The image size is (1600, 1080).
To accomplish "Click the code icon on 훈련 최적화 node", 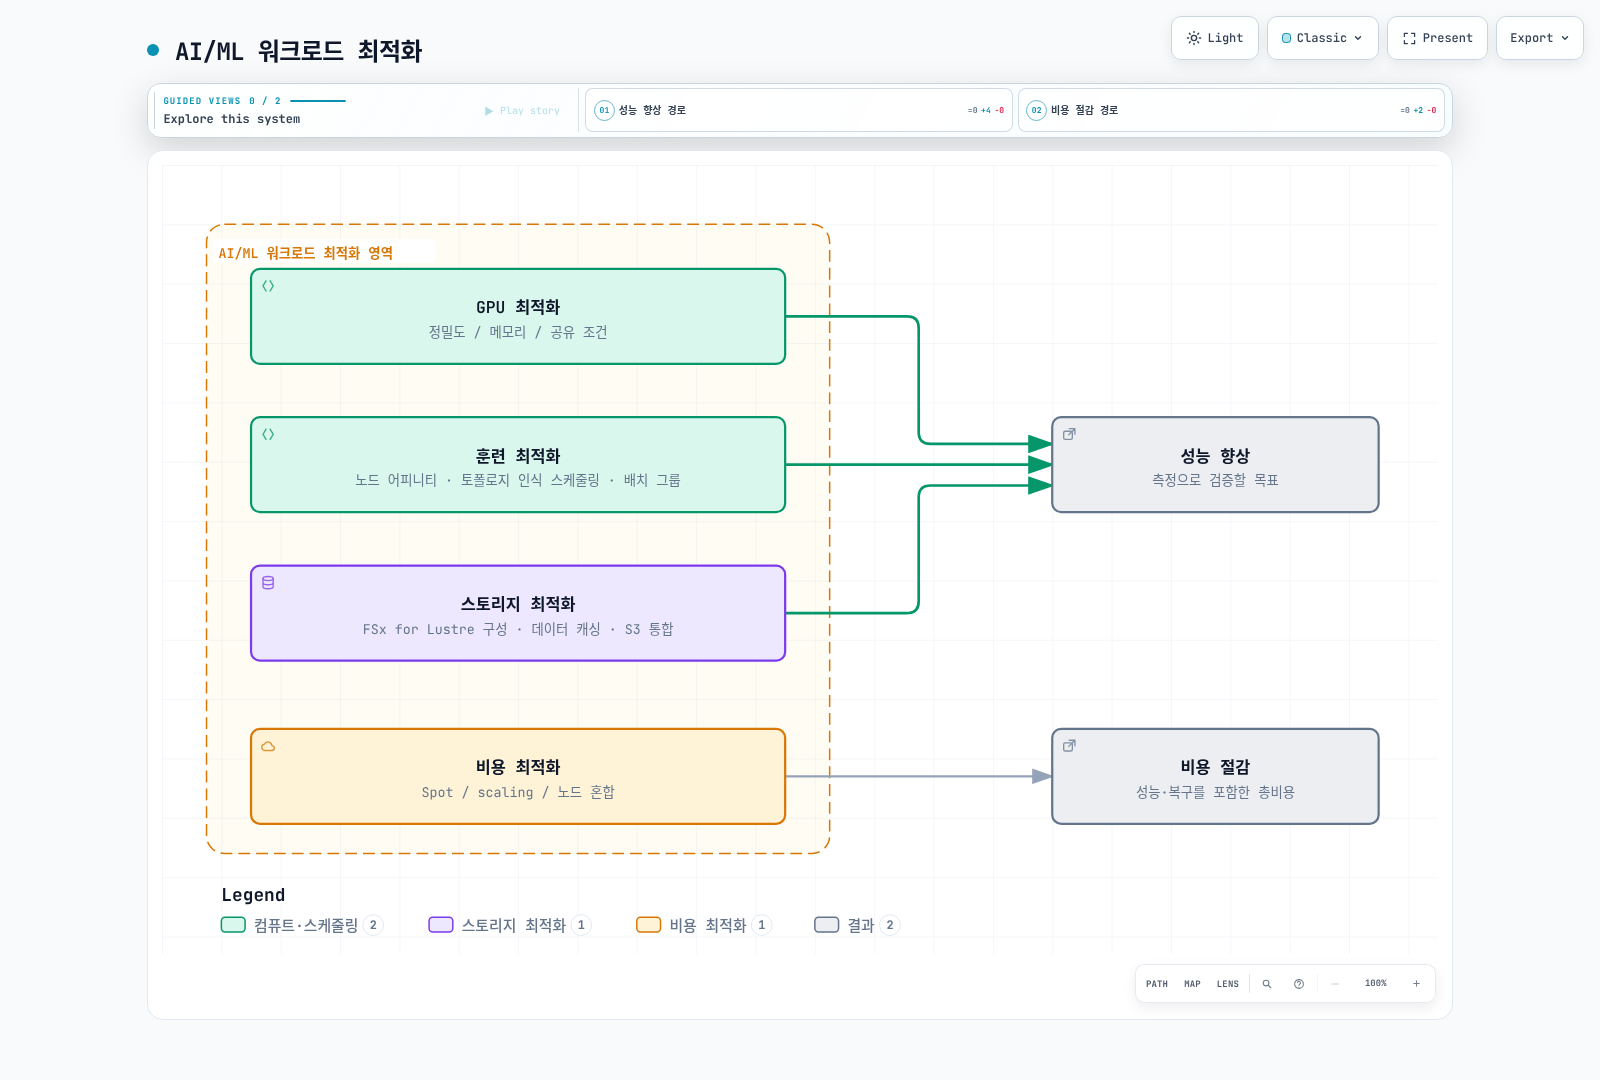I will (x=268, y=434).
